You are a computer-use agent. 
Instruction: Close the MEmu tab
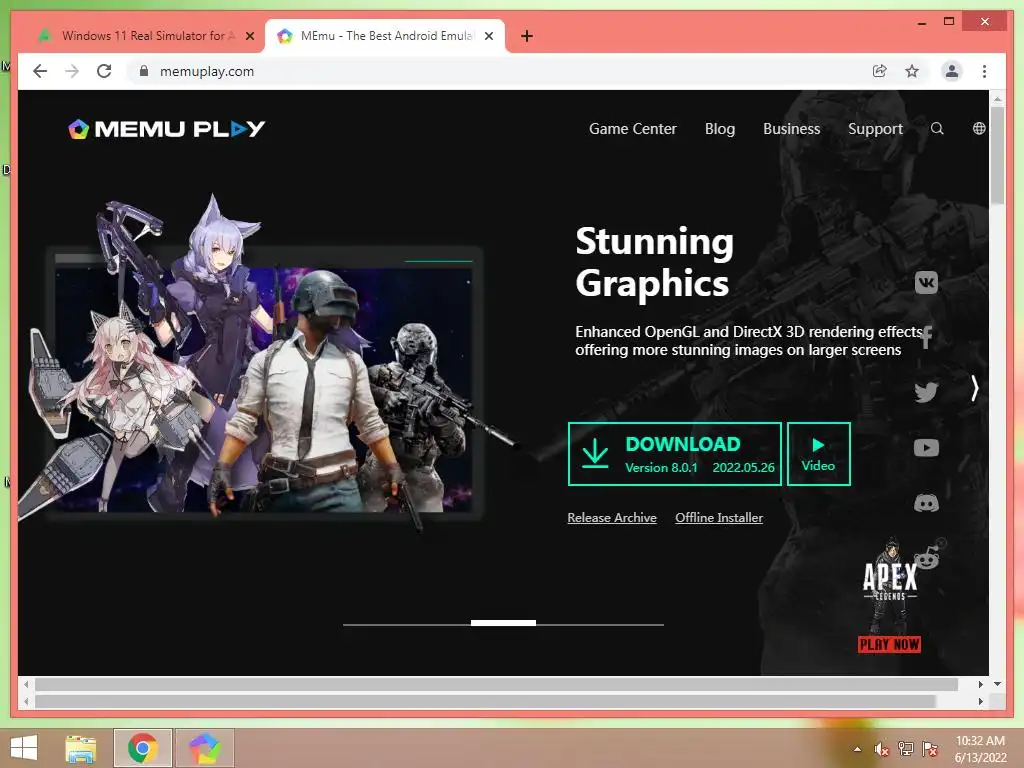pos(488,36)
